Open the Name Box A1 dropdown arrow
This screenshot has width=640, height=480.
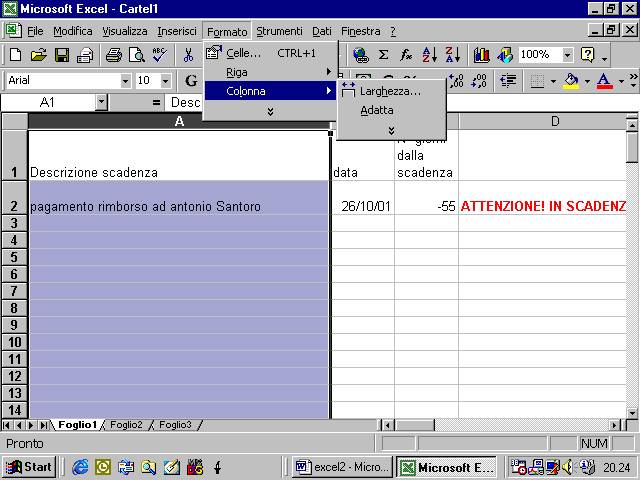(101, 102)
